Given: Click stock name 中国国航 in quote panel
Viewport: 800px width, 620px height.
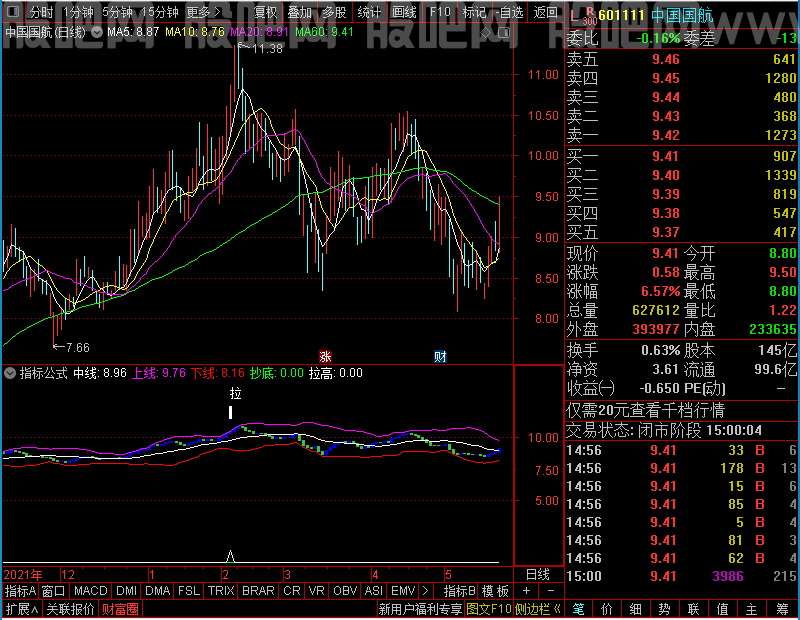Looking at the screenshot, I should 682,15.
